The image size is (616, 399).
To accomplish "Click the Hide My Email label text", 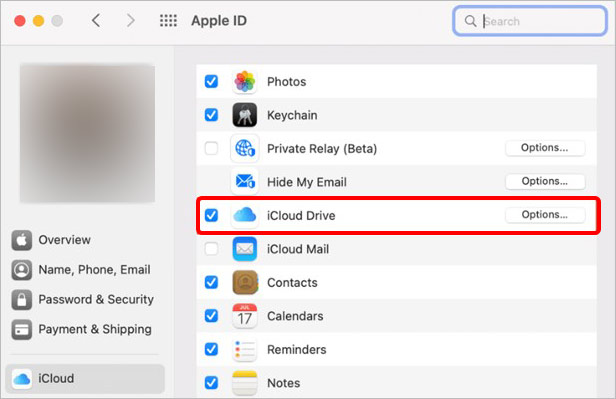I will tap(307, 182).
